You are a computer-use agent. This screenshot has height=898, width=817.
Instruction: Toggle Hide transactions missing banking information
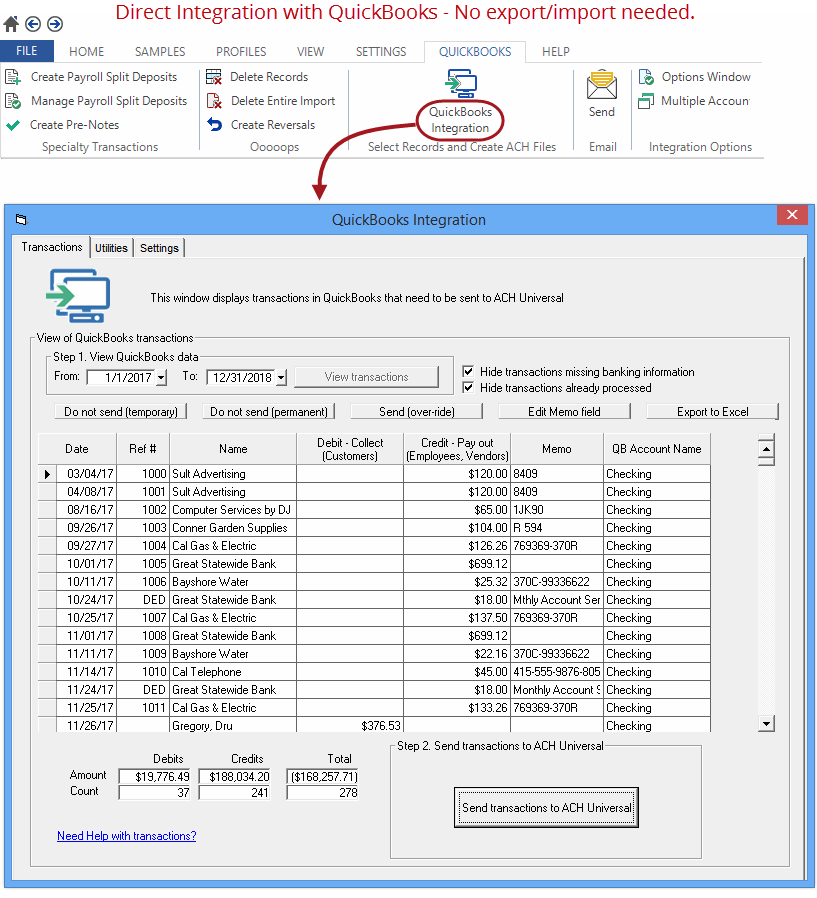pyautogui.click(x=468, y=371)
